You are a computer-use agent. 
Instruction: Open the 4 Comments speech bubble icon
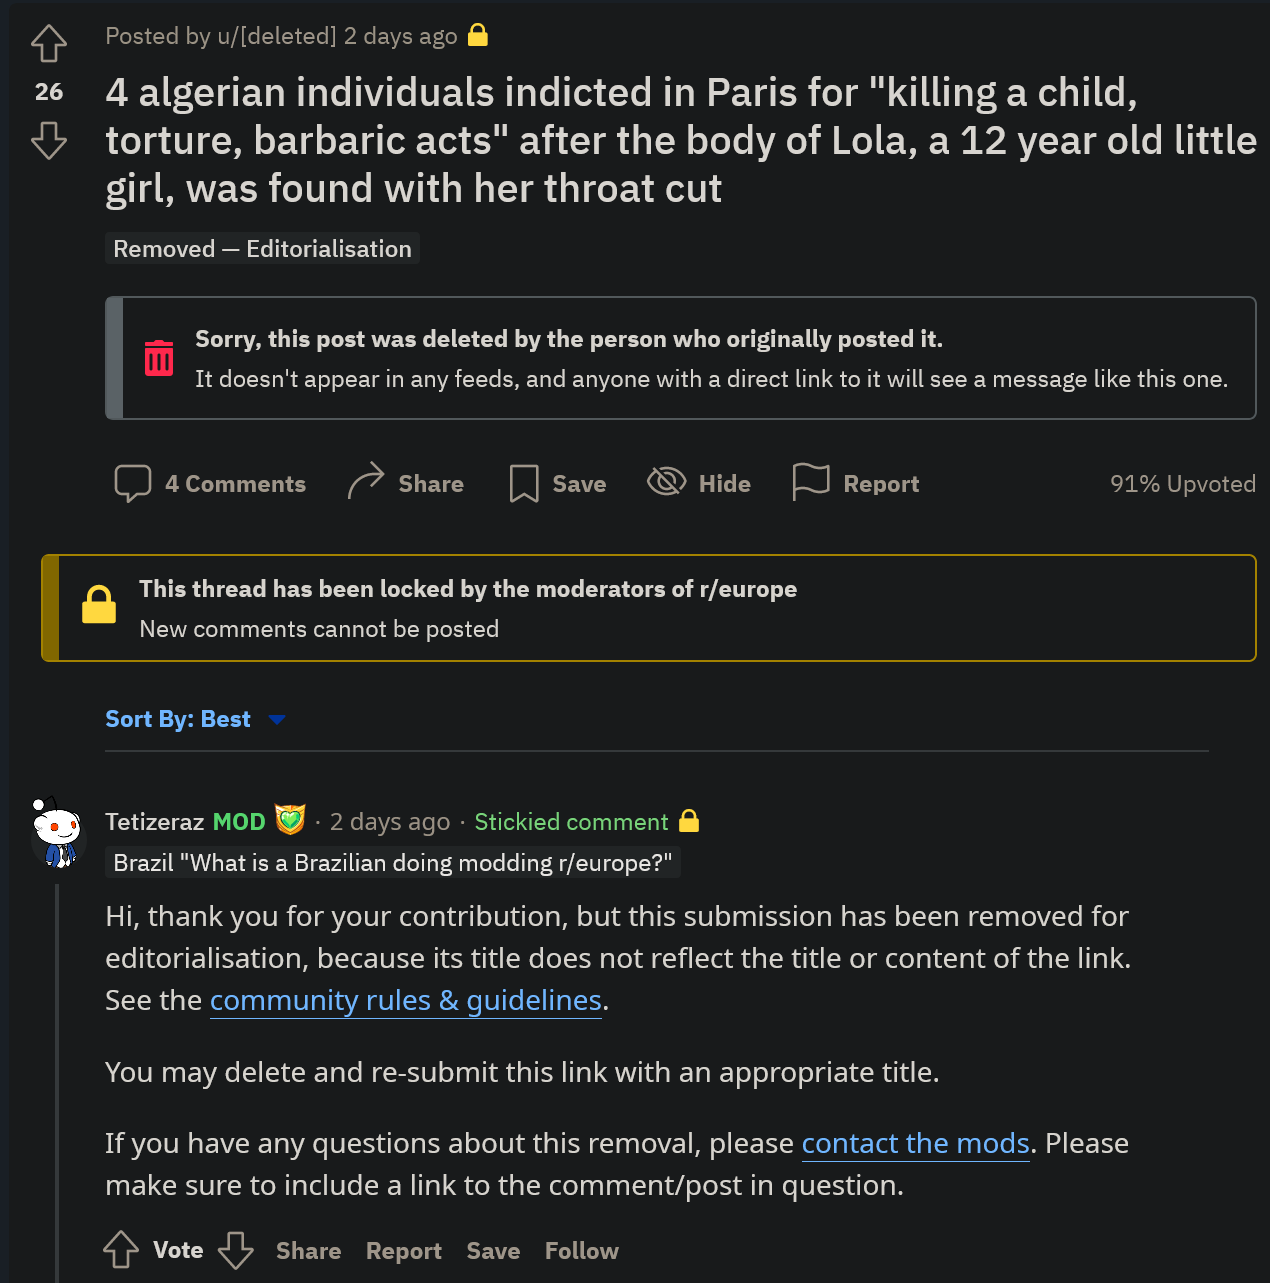click(x=133, y=483)
